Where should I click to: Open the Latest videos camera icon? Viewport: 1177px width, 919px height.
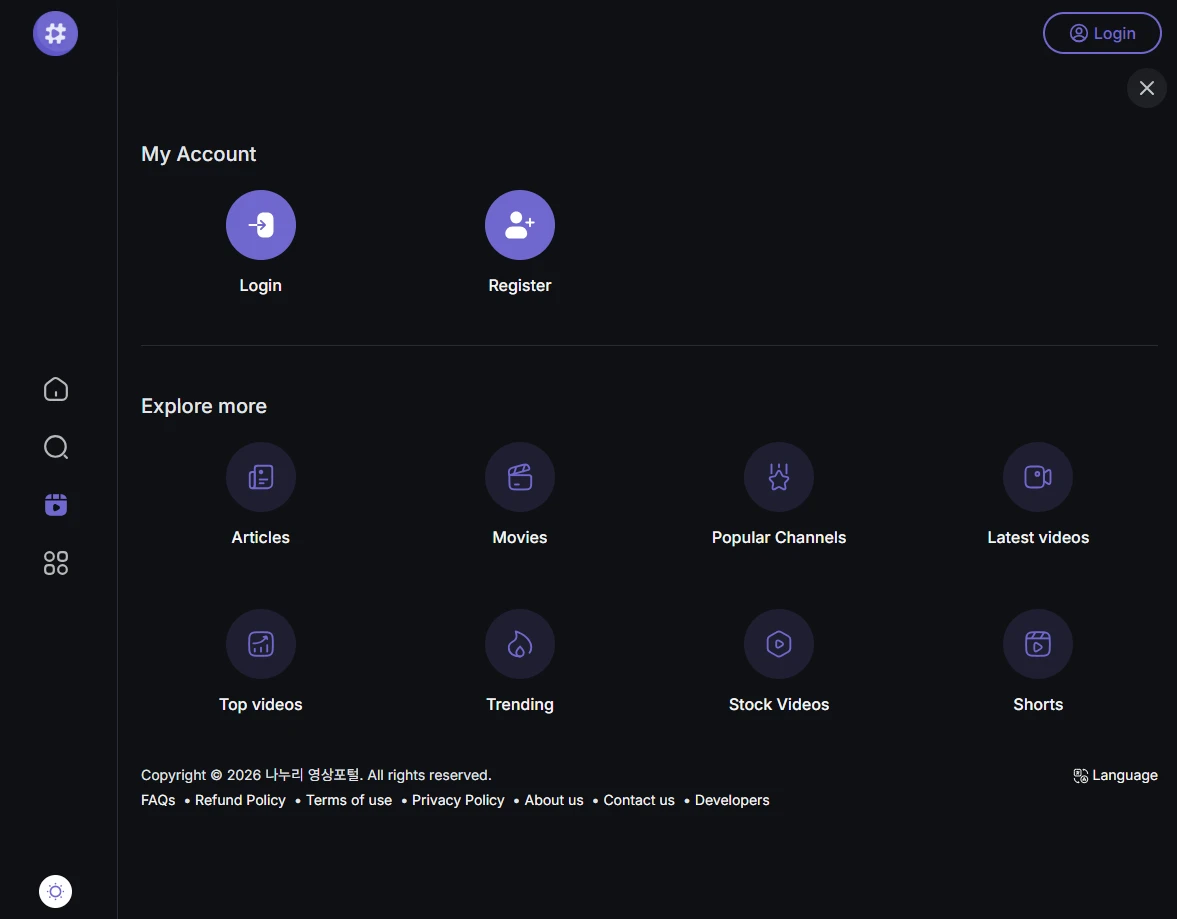click(x=1037, y=477)
